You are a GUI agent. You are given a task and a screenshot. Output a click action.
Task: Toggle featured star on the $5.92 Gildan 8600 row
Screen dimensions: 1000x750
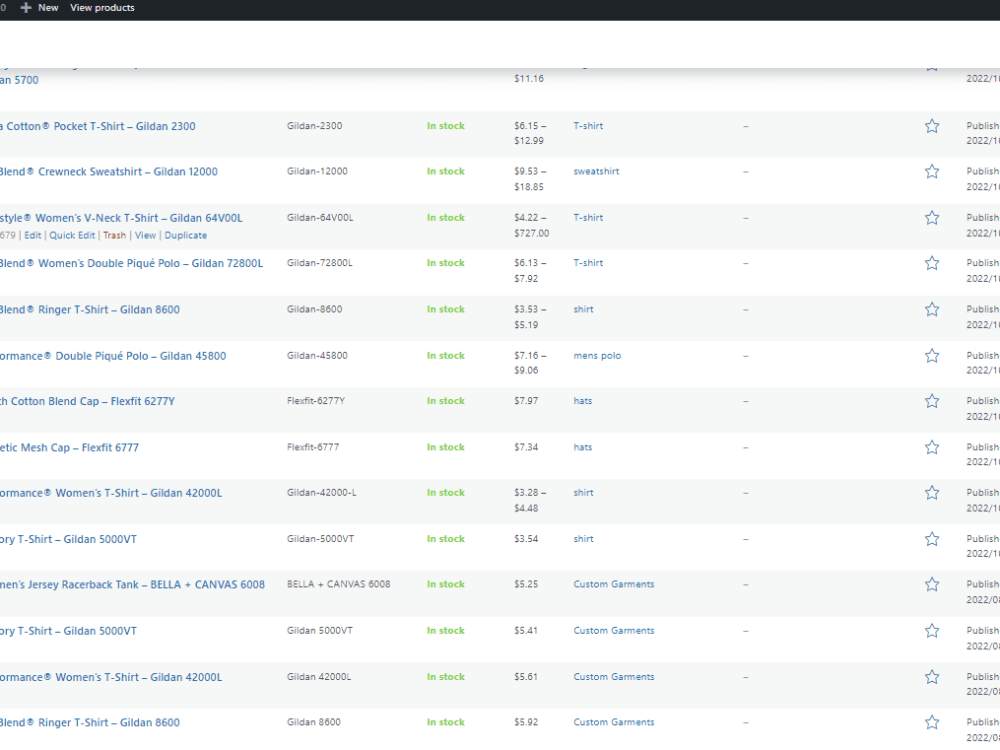pyautogui.click(x=932, y=723)
